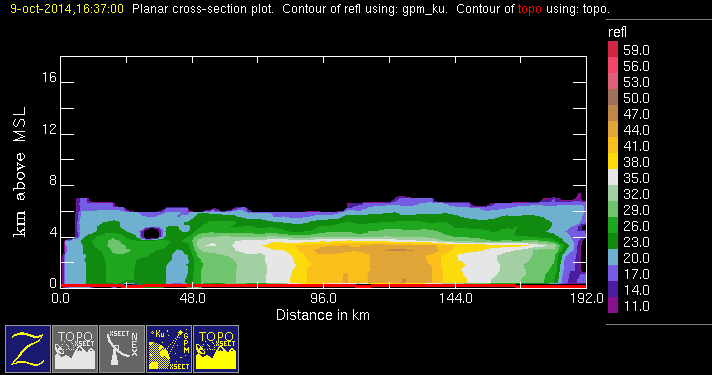Image resolution: width=712 pixels, height=375 pixels.
Task: Pick the 47.0 brown color swatch
Action: coord(613,113)
